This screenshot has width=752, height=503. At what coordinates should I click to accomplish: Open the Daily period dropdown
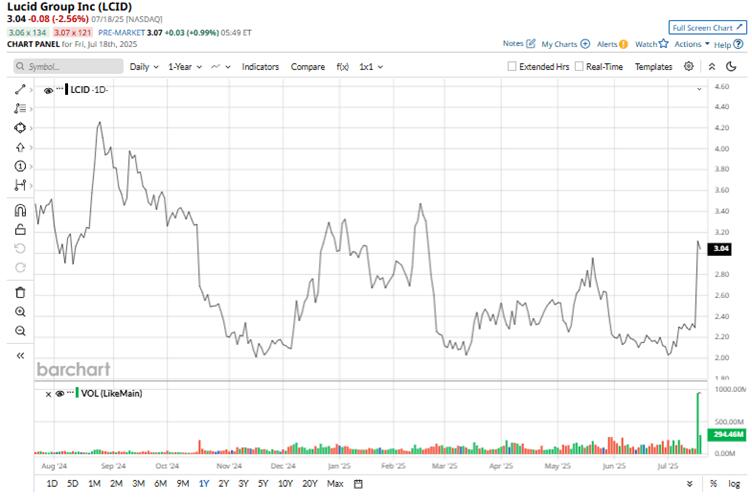click(x=144, y=67)
